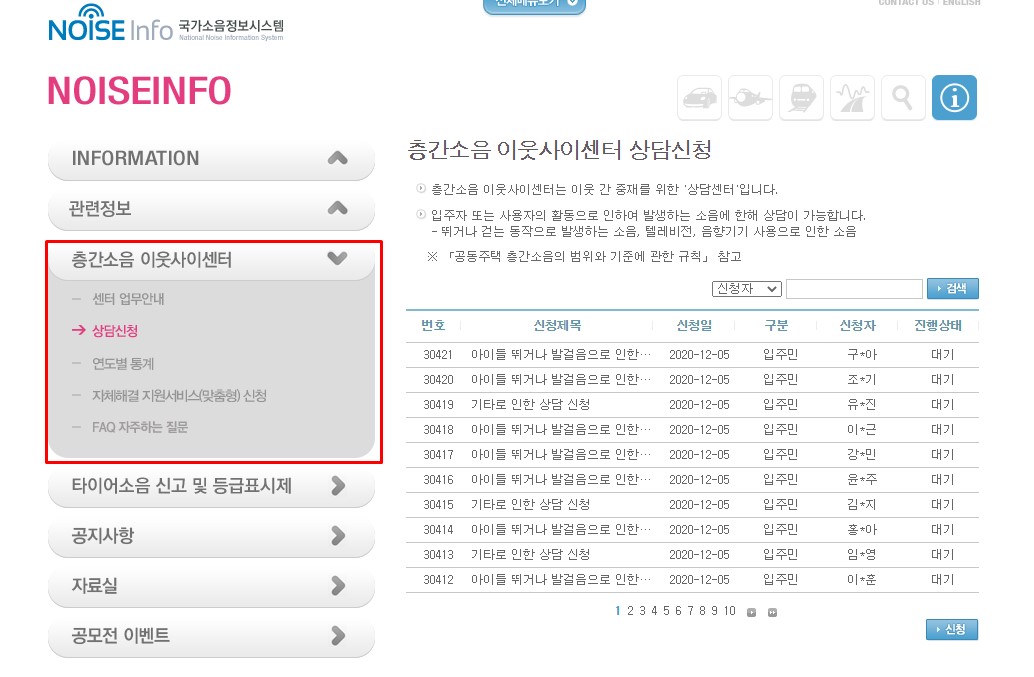
Task: Click the search keyword input field
Action: pyautogui.click(x=854, y=289)
